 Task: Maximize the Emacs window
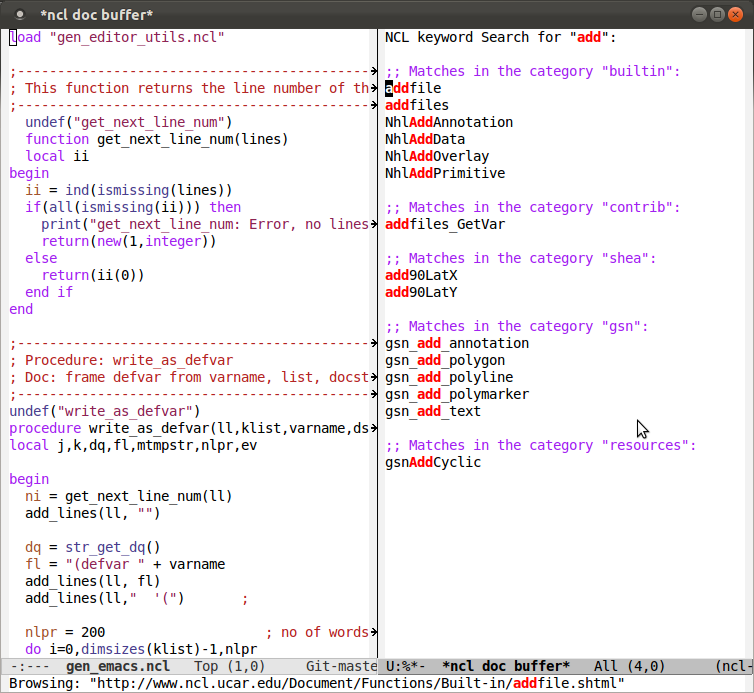click(x=715, y=14)
